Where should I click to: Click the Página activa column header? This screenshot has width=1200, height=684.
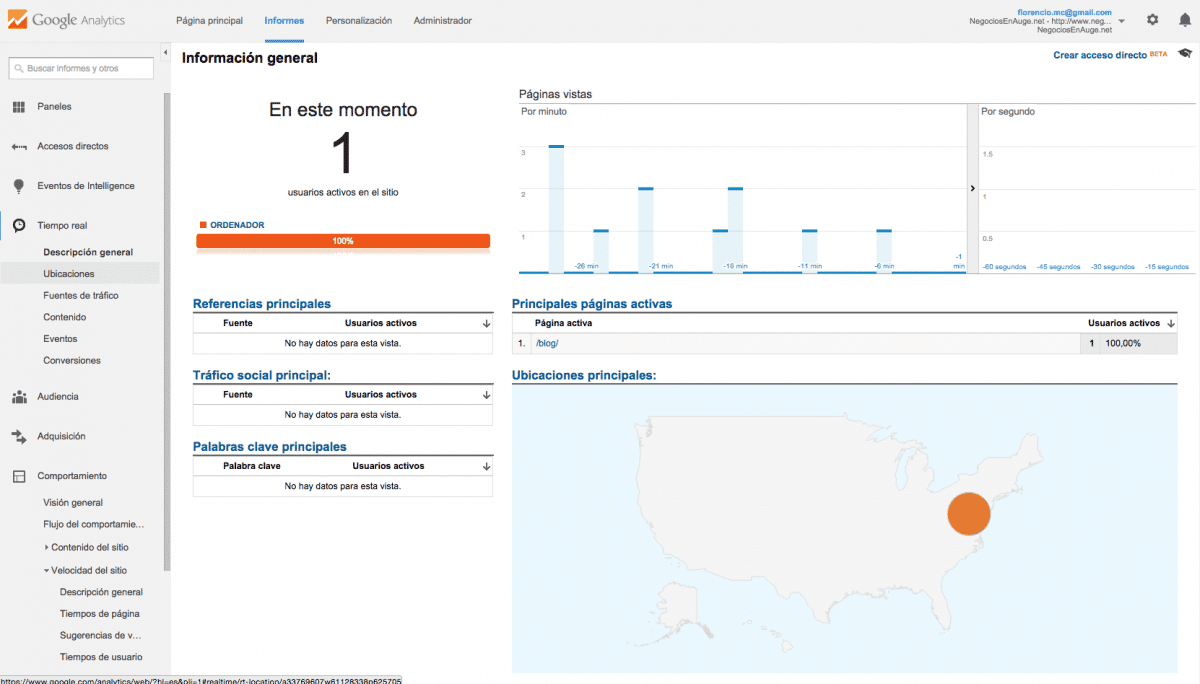point(564,324)
